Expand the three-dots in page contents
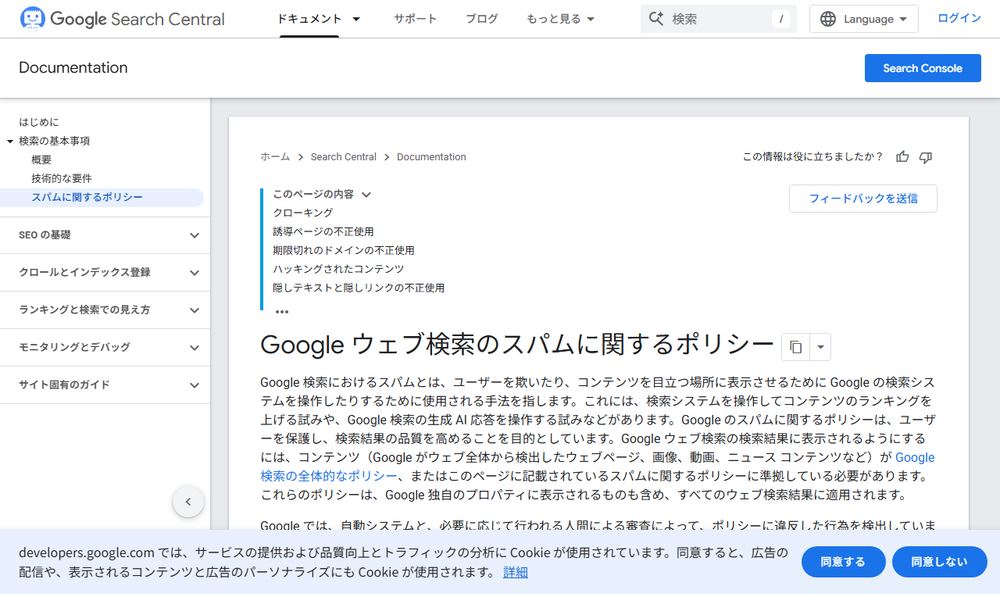This screenshot has height=594, width=1000. (281, 311)
